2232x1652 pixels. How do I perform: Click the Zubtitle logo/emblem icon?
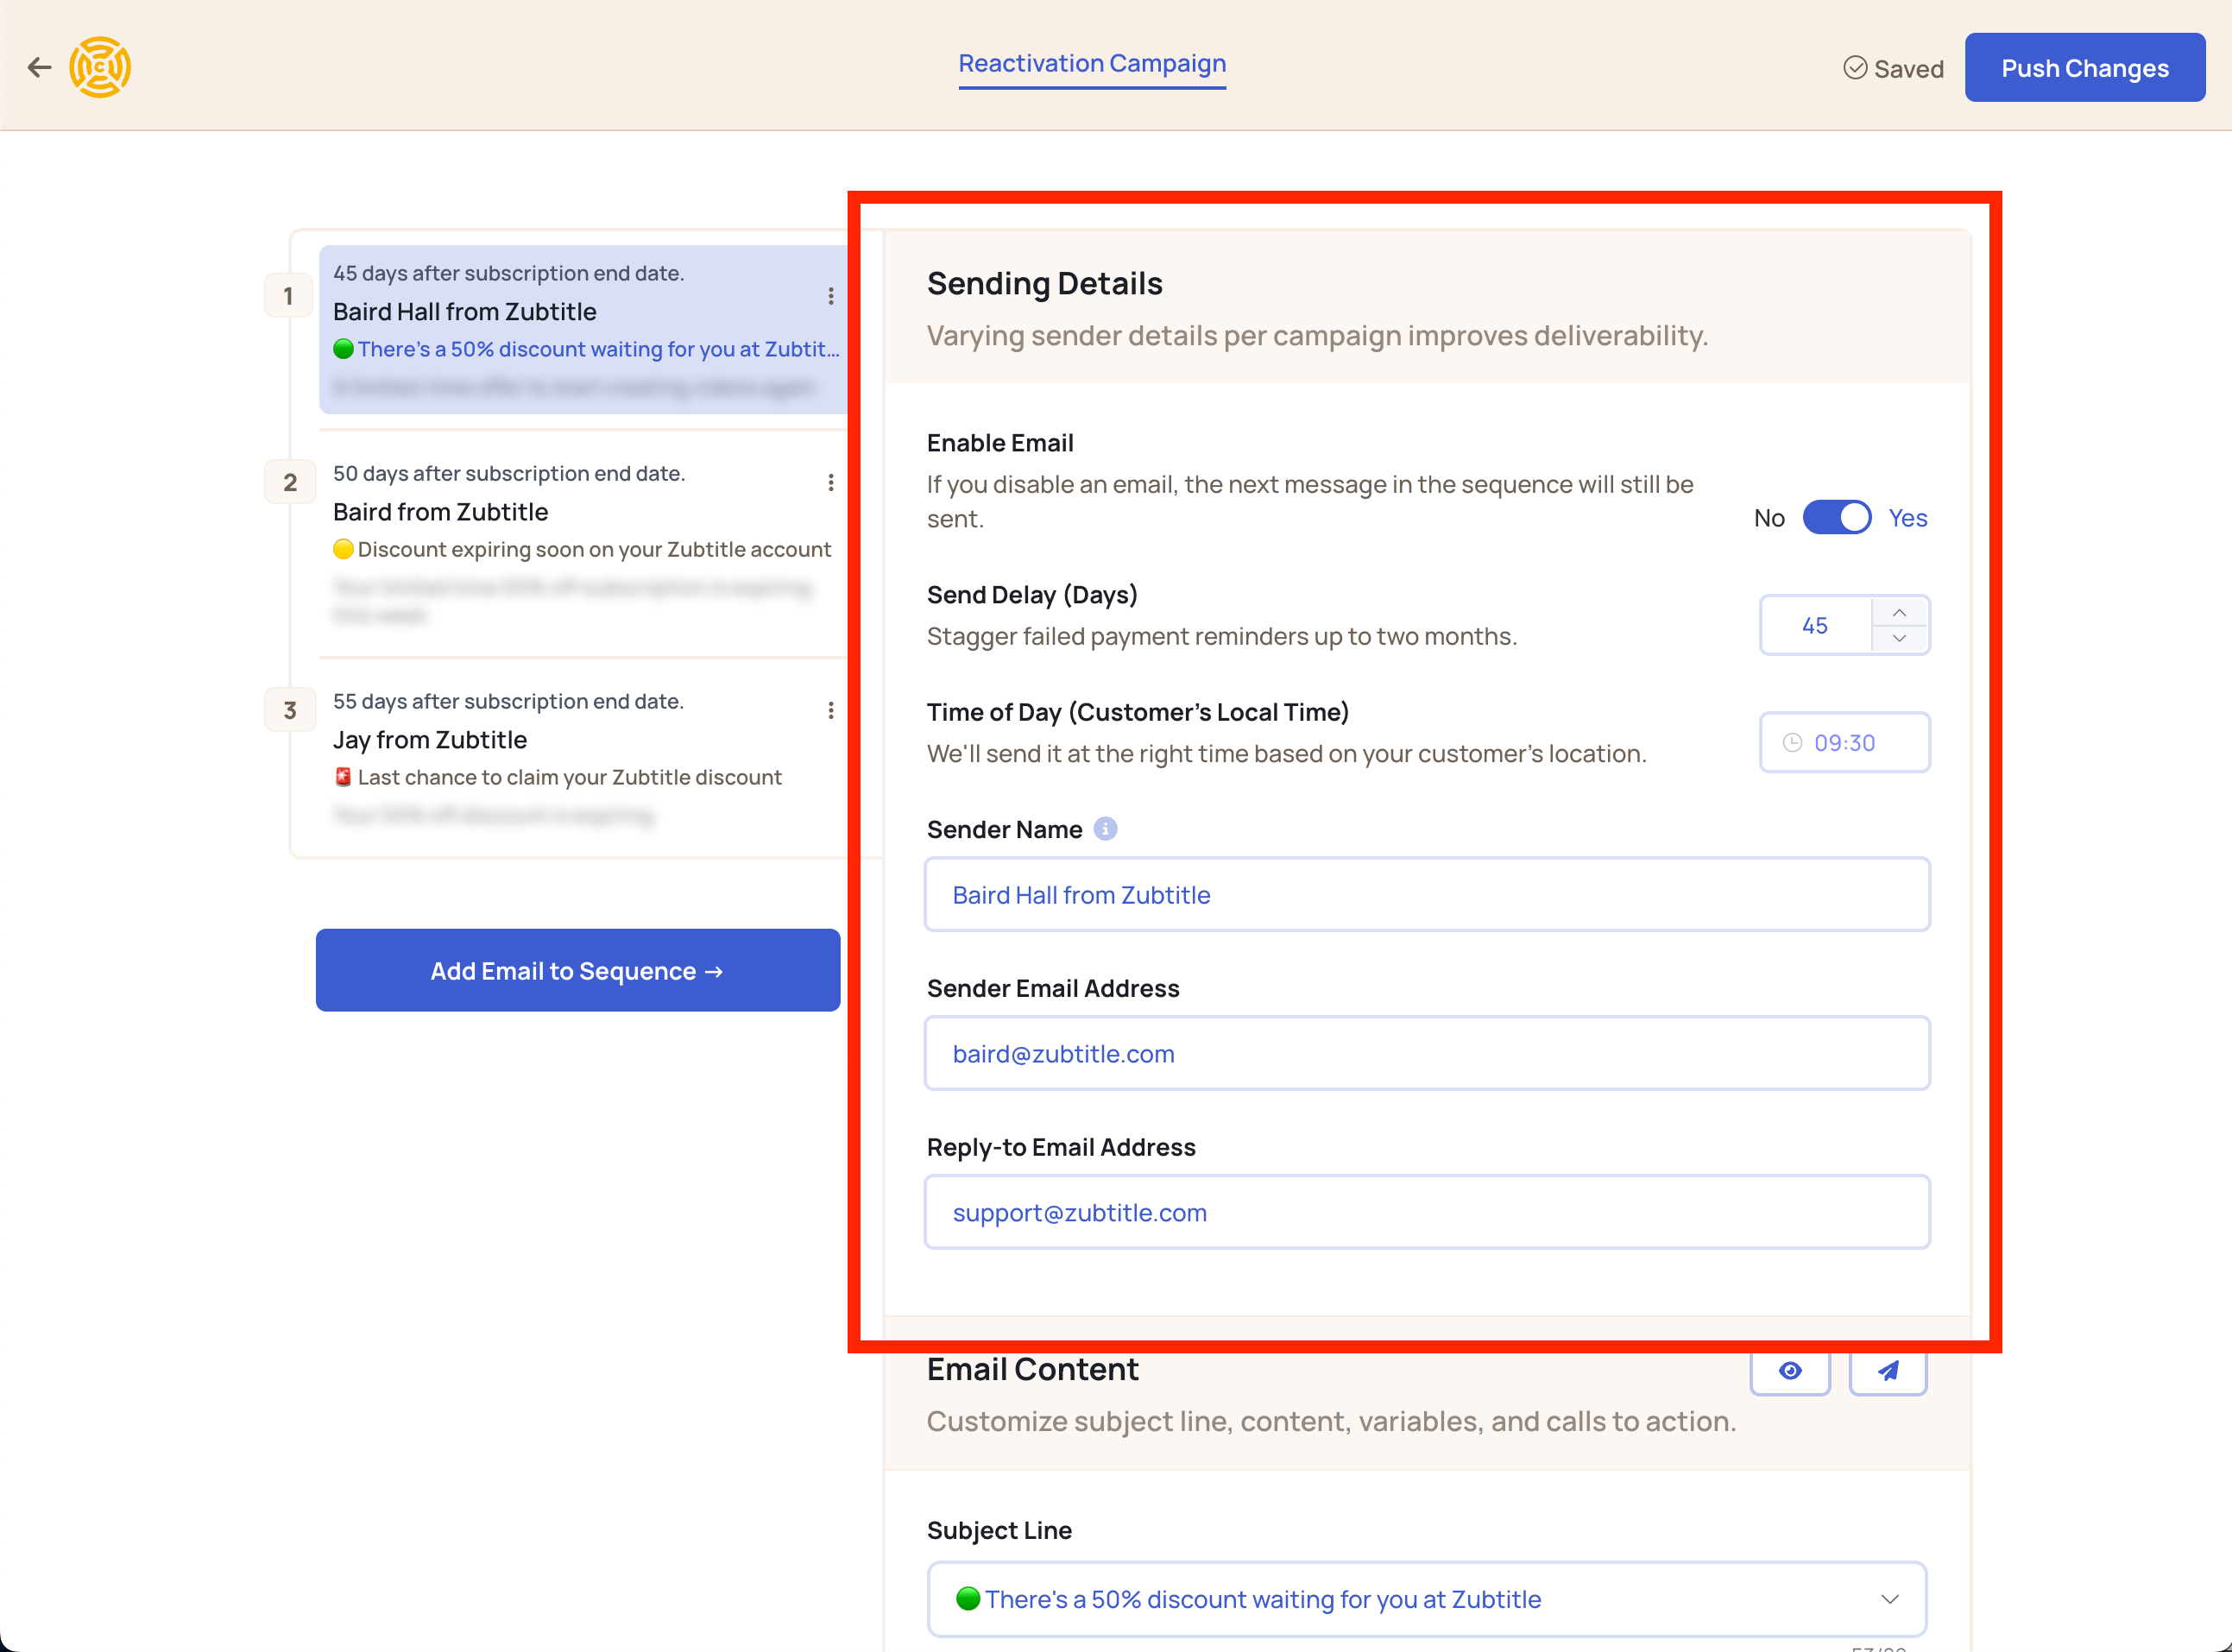[x=101, y=66]
